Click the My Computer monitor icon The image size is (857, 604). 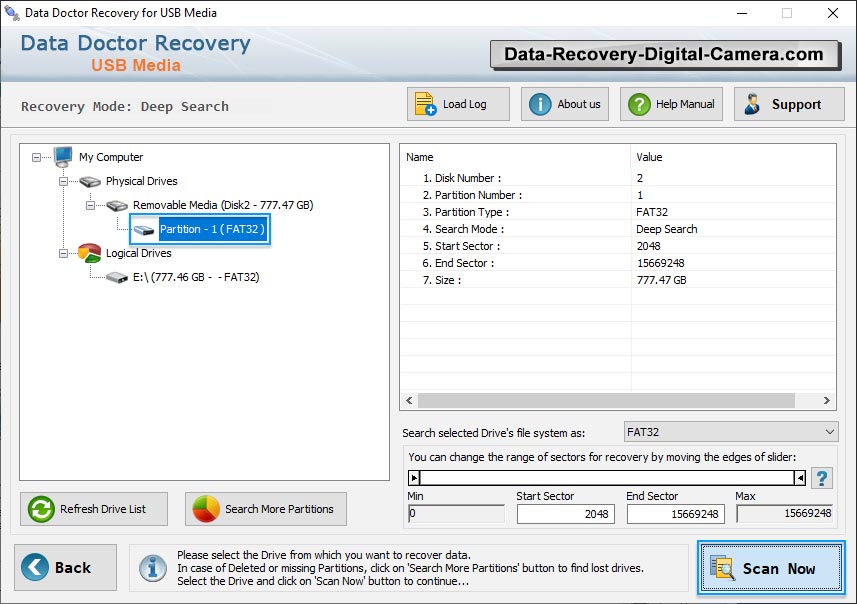pyautogui.click(x=63, y=156)
